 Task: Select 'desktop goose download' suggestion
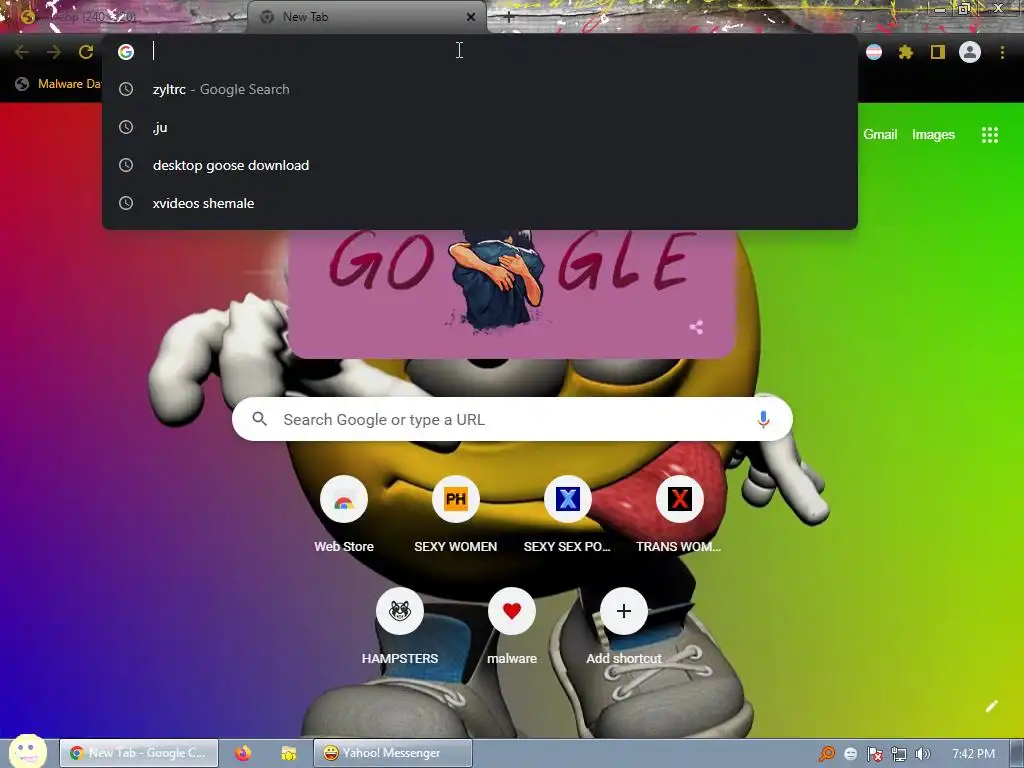tap(479, 165)
